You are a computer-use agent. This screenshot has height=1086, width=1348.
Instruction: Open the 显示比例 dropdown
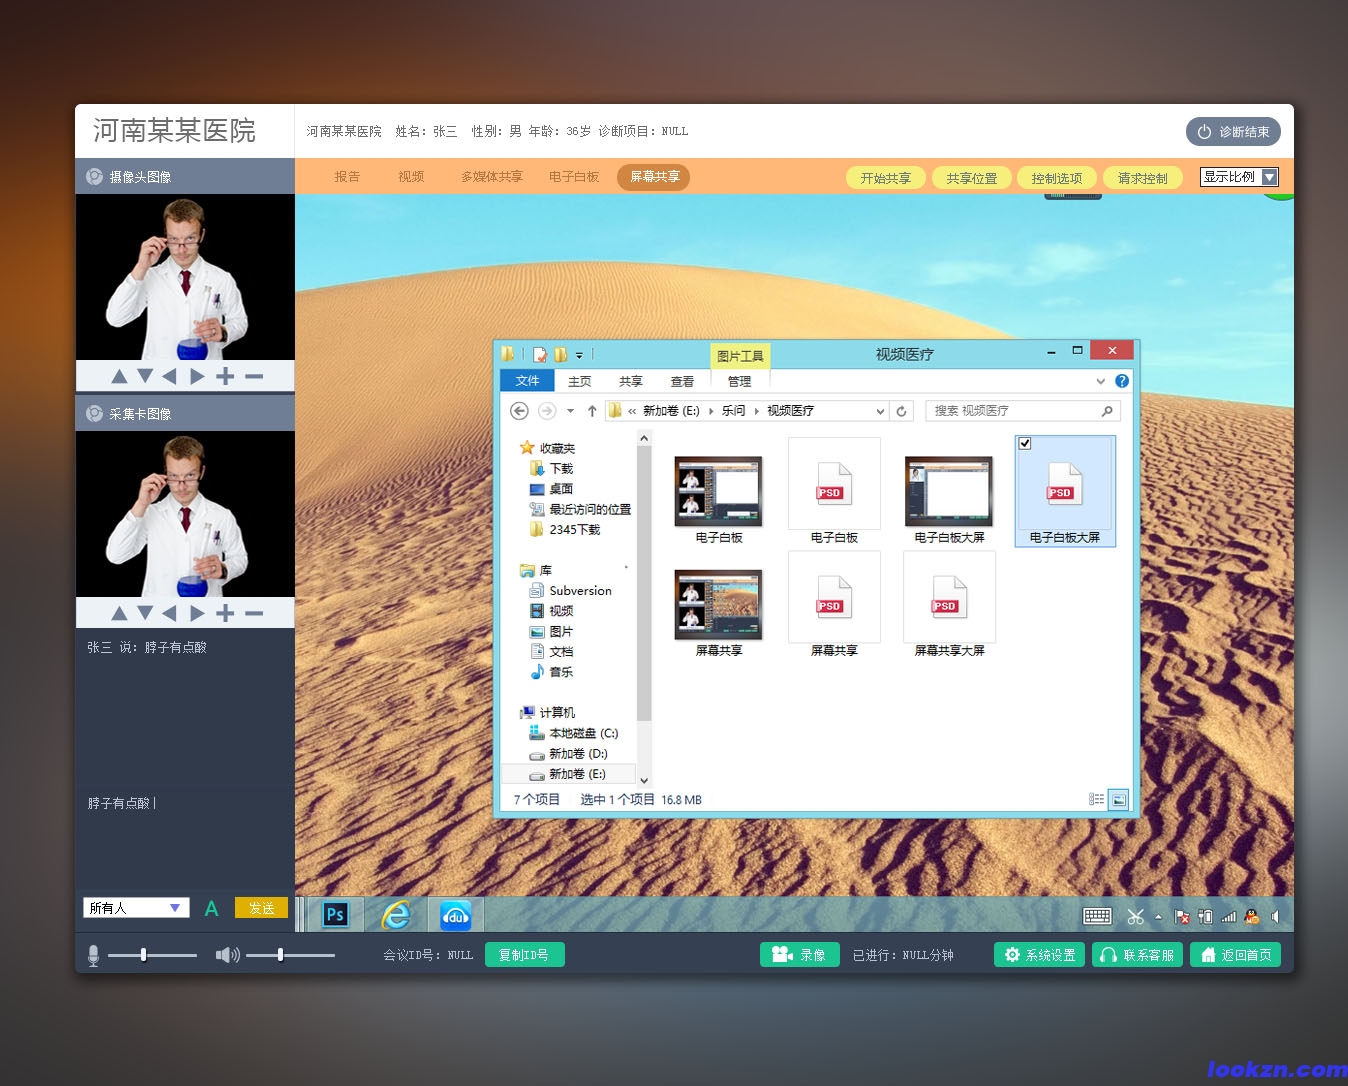(x=1269, y=177)
